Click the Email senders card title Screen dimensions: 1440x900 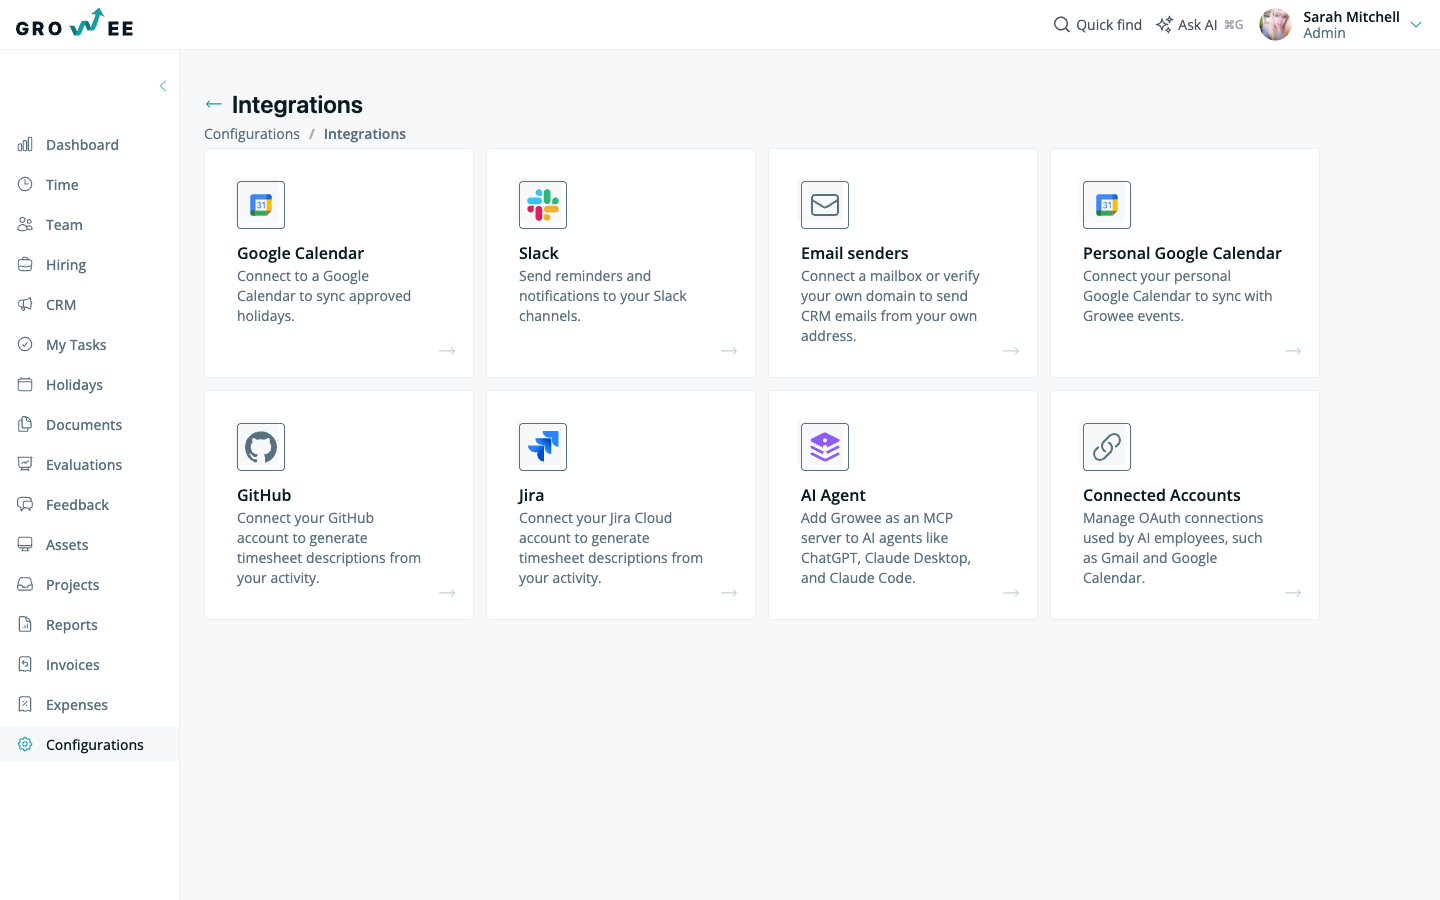coord(855,254)
